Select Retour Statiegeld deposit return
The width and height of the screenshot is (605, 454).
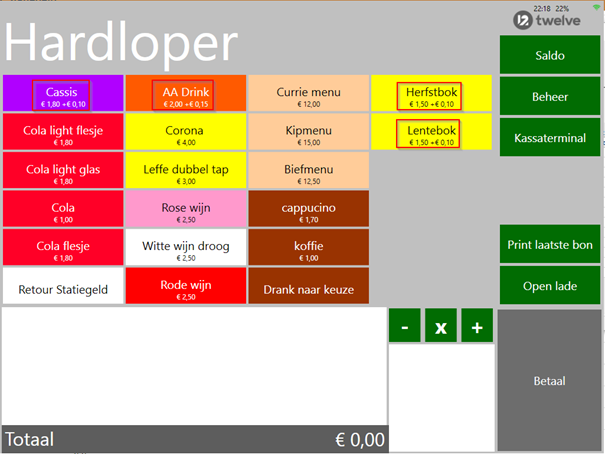(x=62, y=288)
